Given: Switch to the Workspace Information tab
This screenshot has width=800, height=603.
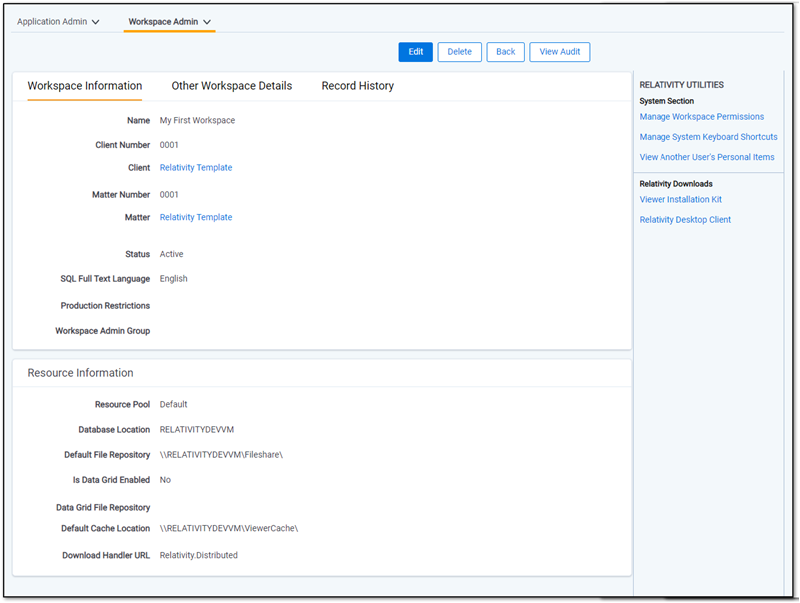Looking at the screenshot, I should coord(85,86).
